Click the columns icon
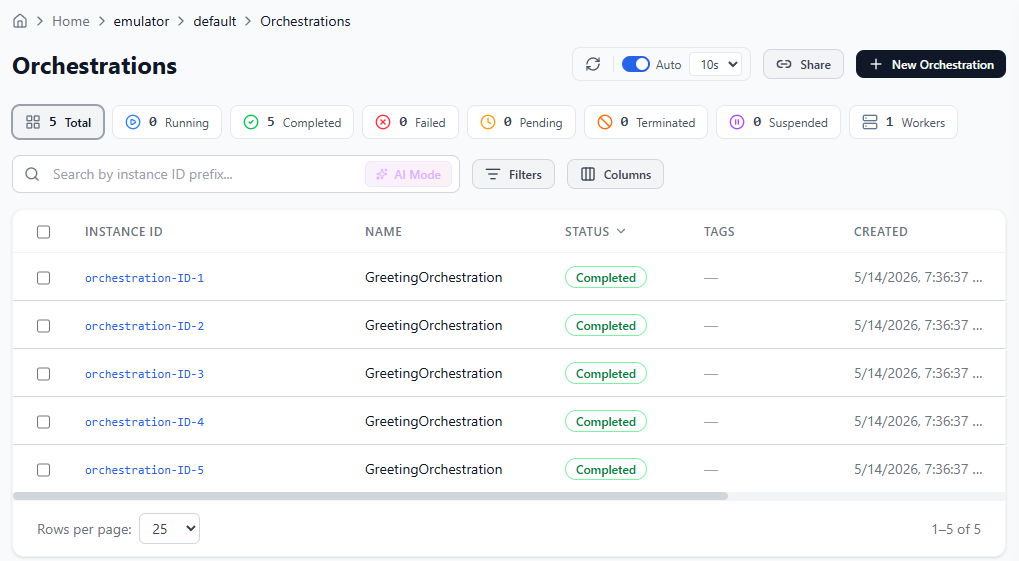This screenshot has width=1019, height=561. (x=587, y=174)
